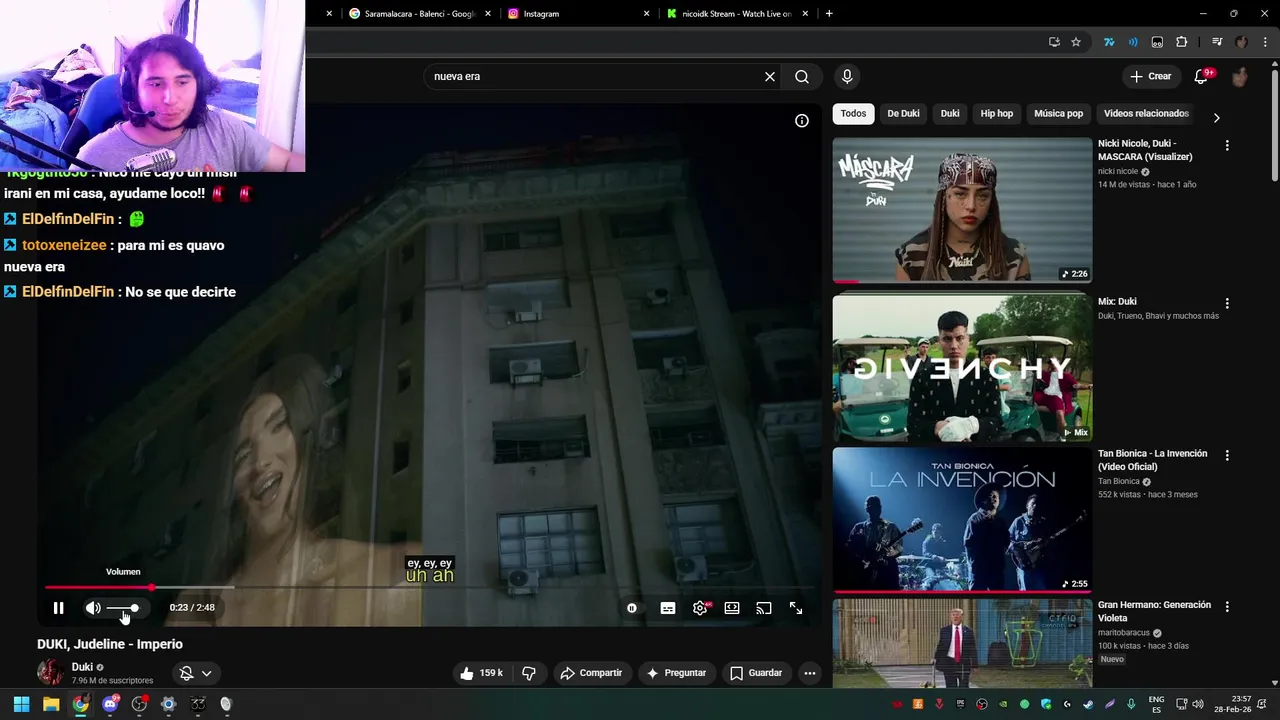The height and width of the screenshot is (720, 1280).
Task: Open the Crear menu
Action: click(x=1151, y=77)
